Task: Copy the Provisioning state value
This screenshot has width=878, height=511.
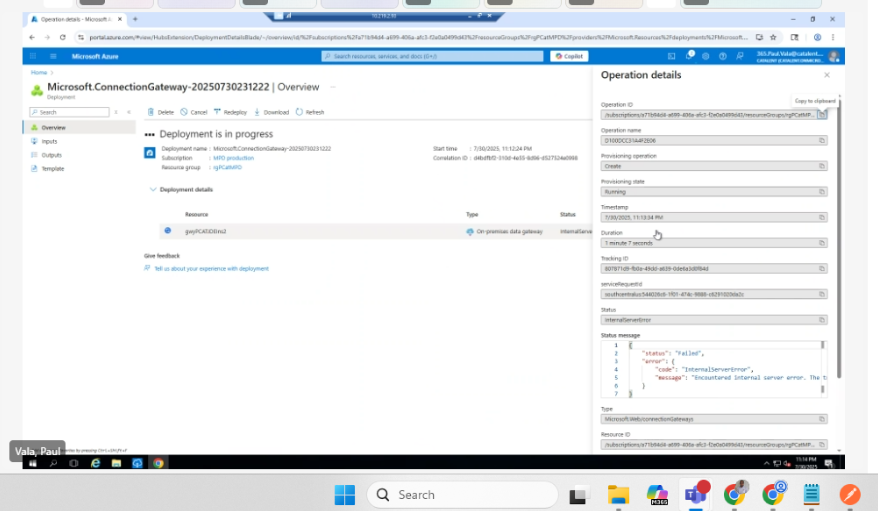Action: pyautogui.click(x=821, y=192)
